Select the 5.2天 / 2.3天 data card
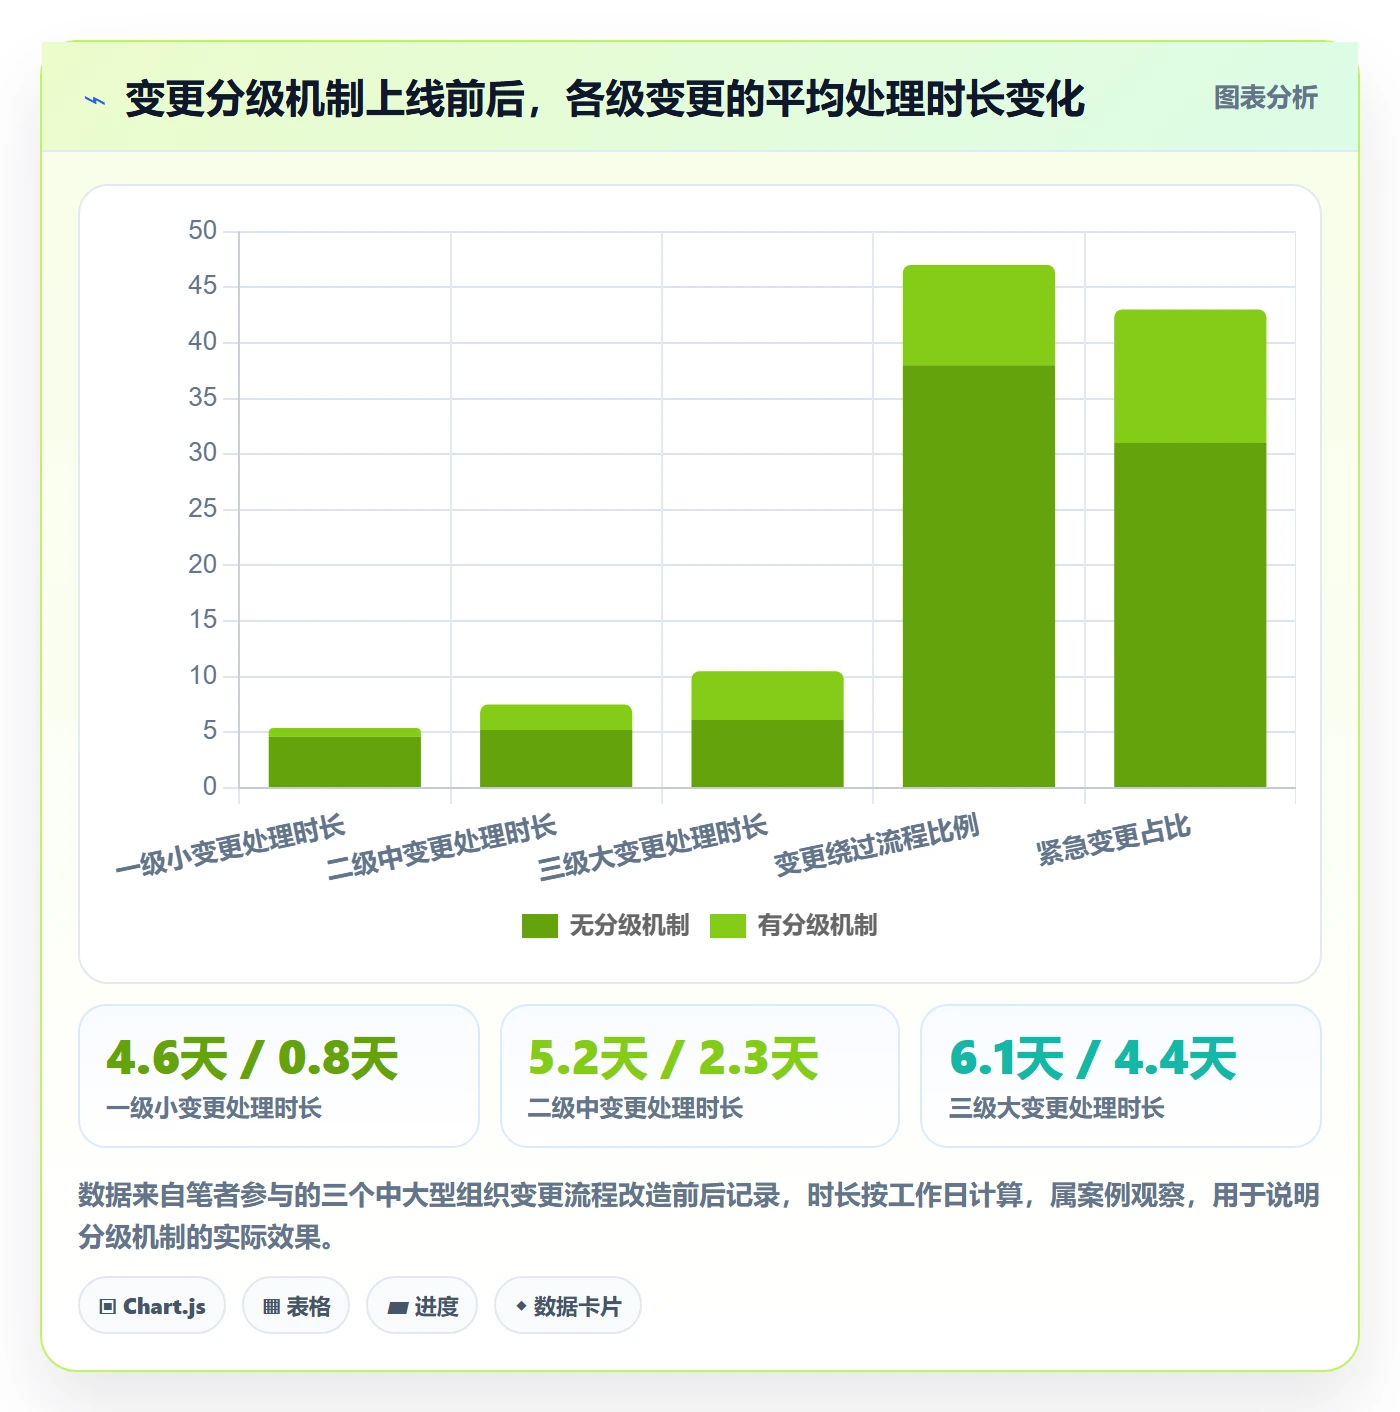The width and height of the screenshot is (1400, 1412). click(x=700, y=1076)
